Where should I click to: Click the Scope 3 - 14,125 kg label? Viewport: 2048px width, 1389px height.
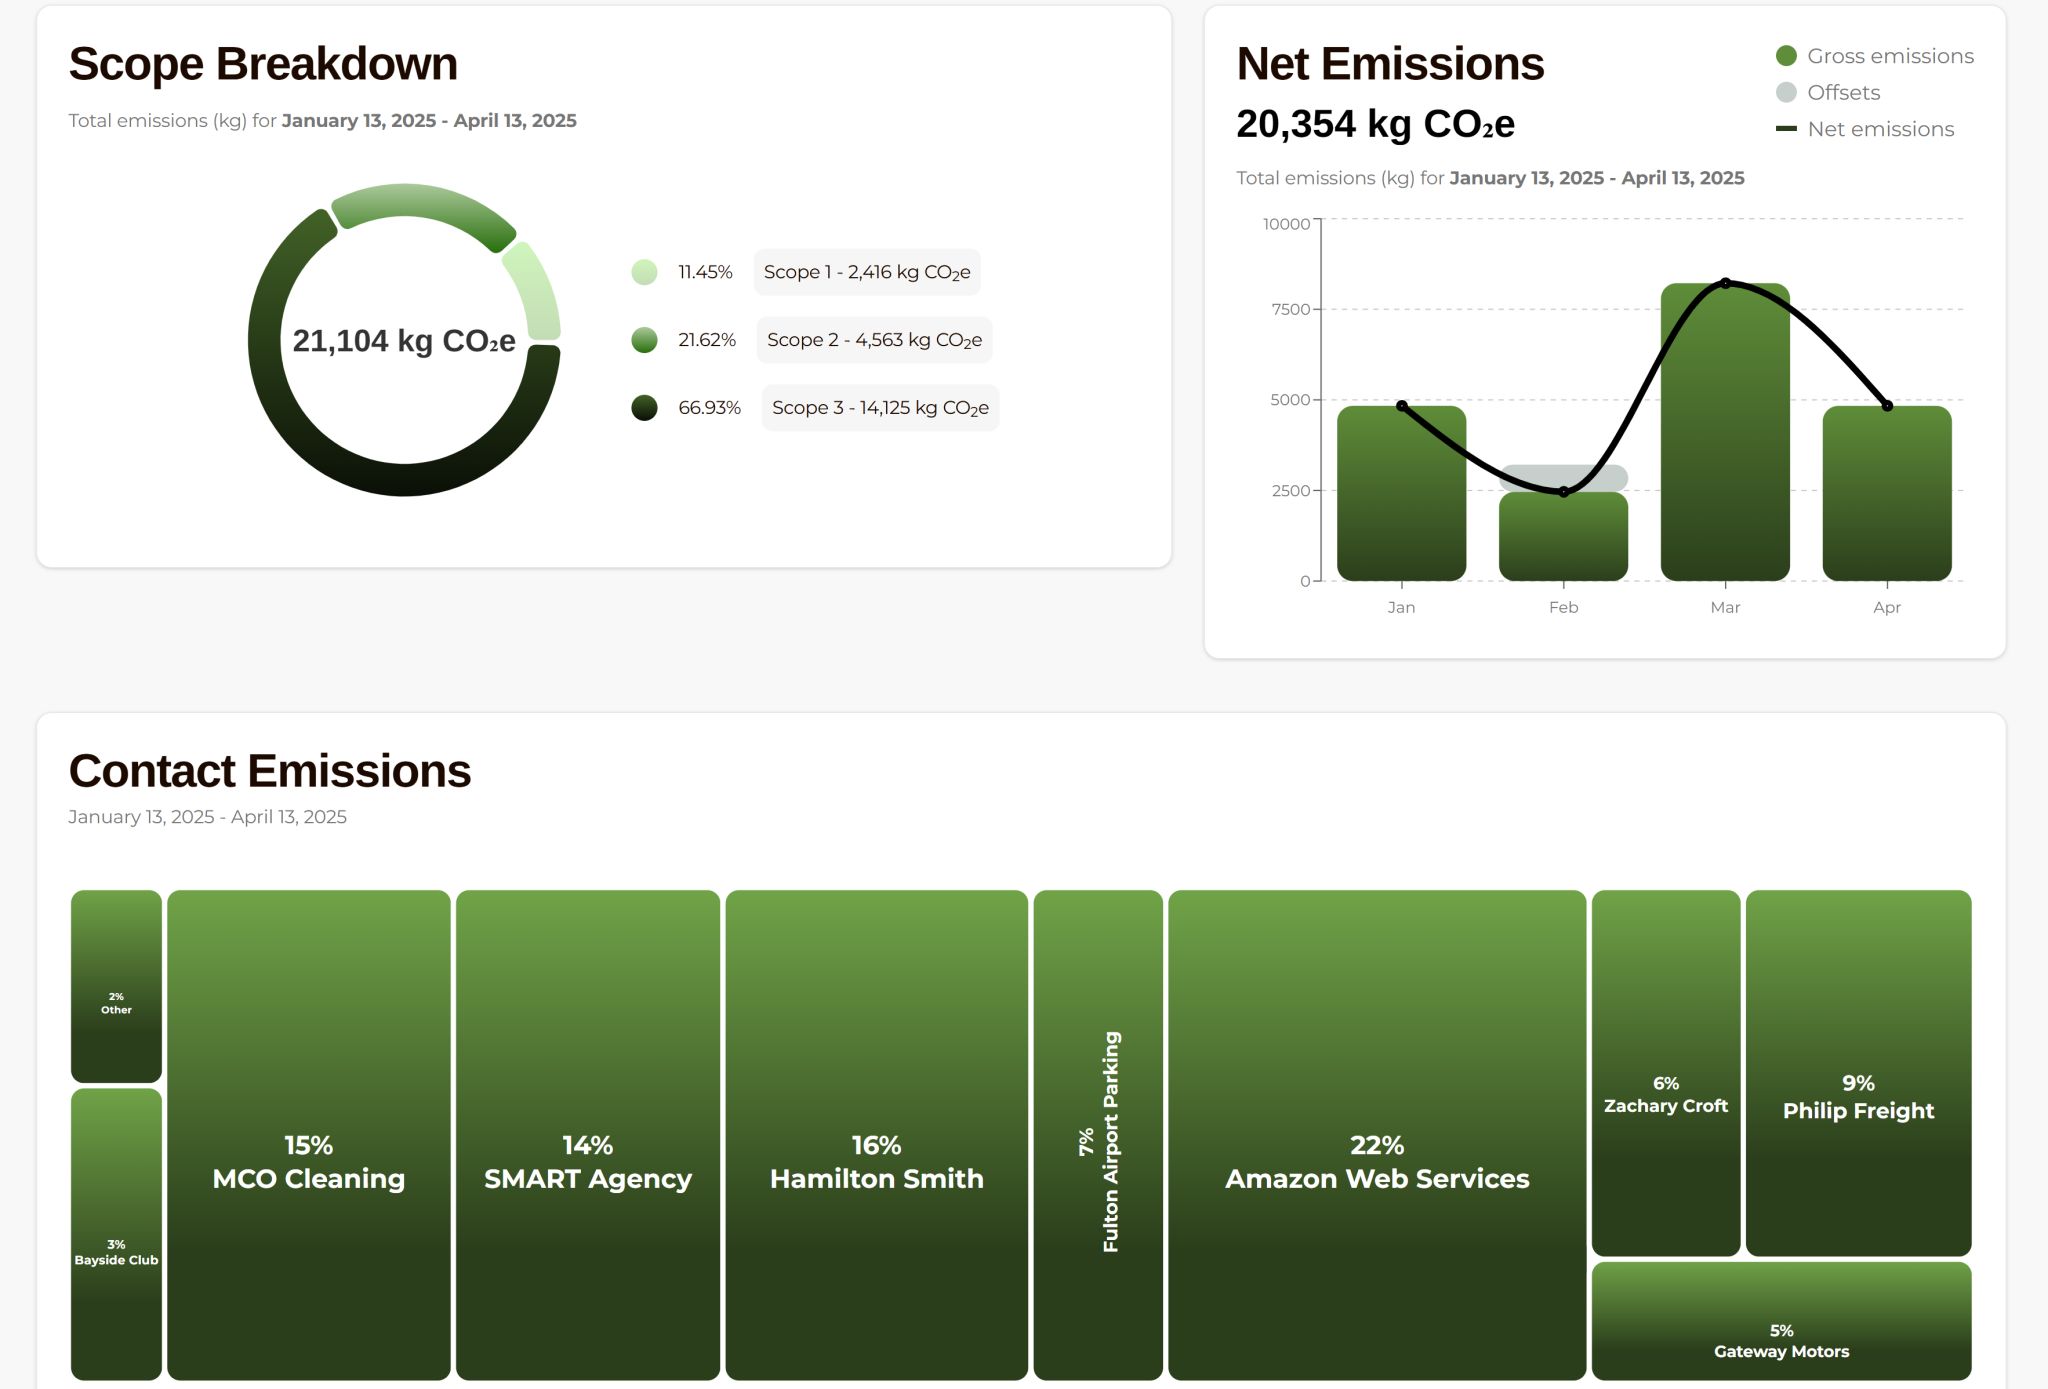click(x=879, y=408)
